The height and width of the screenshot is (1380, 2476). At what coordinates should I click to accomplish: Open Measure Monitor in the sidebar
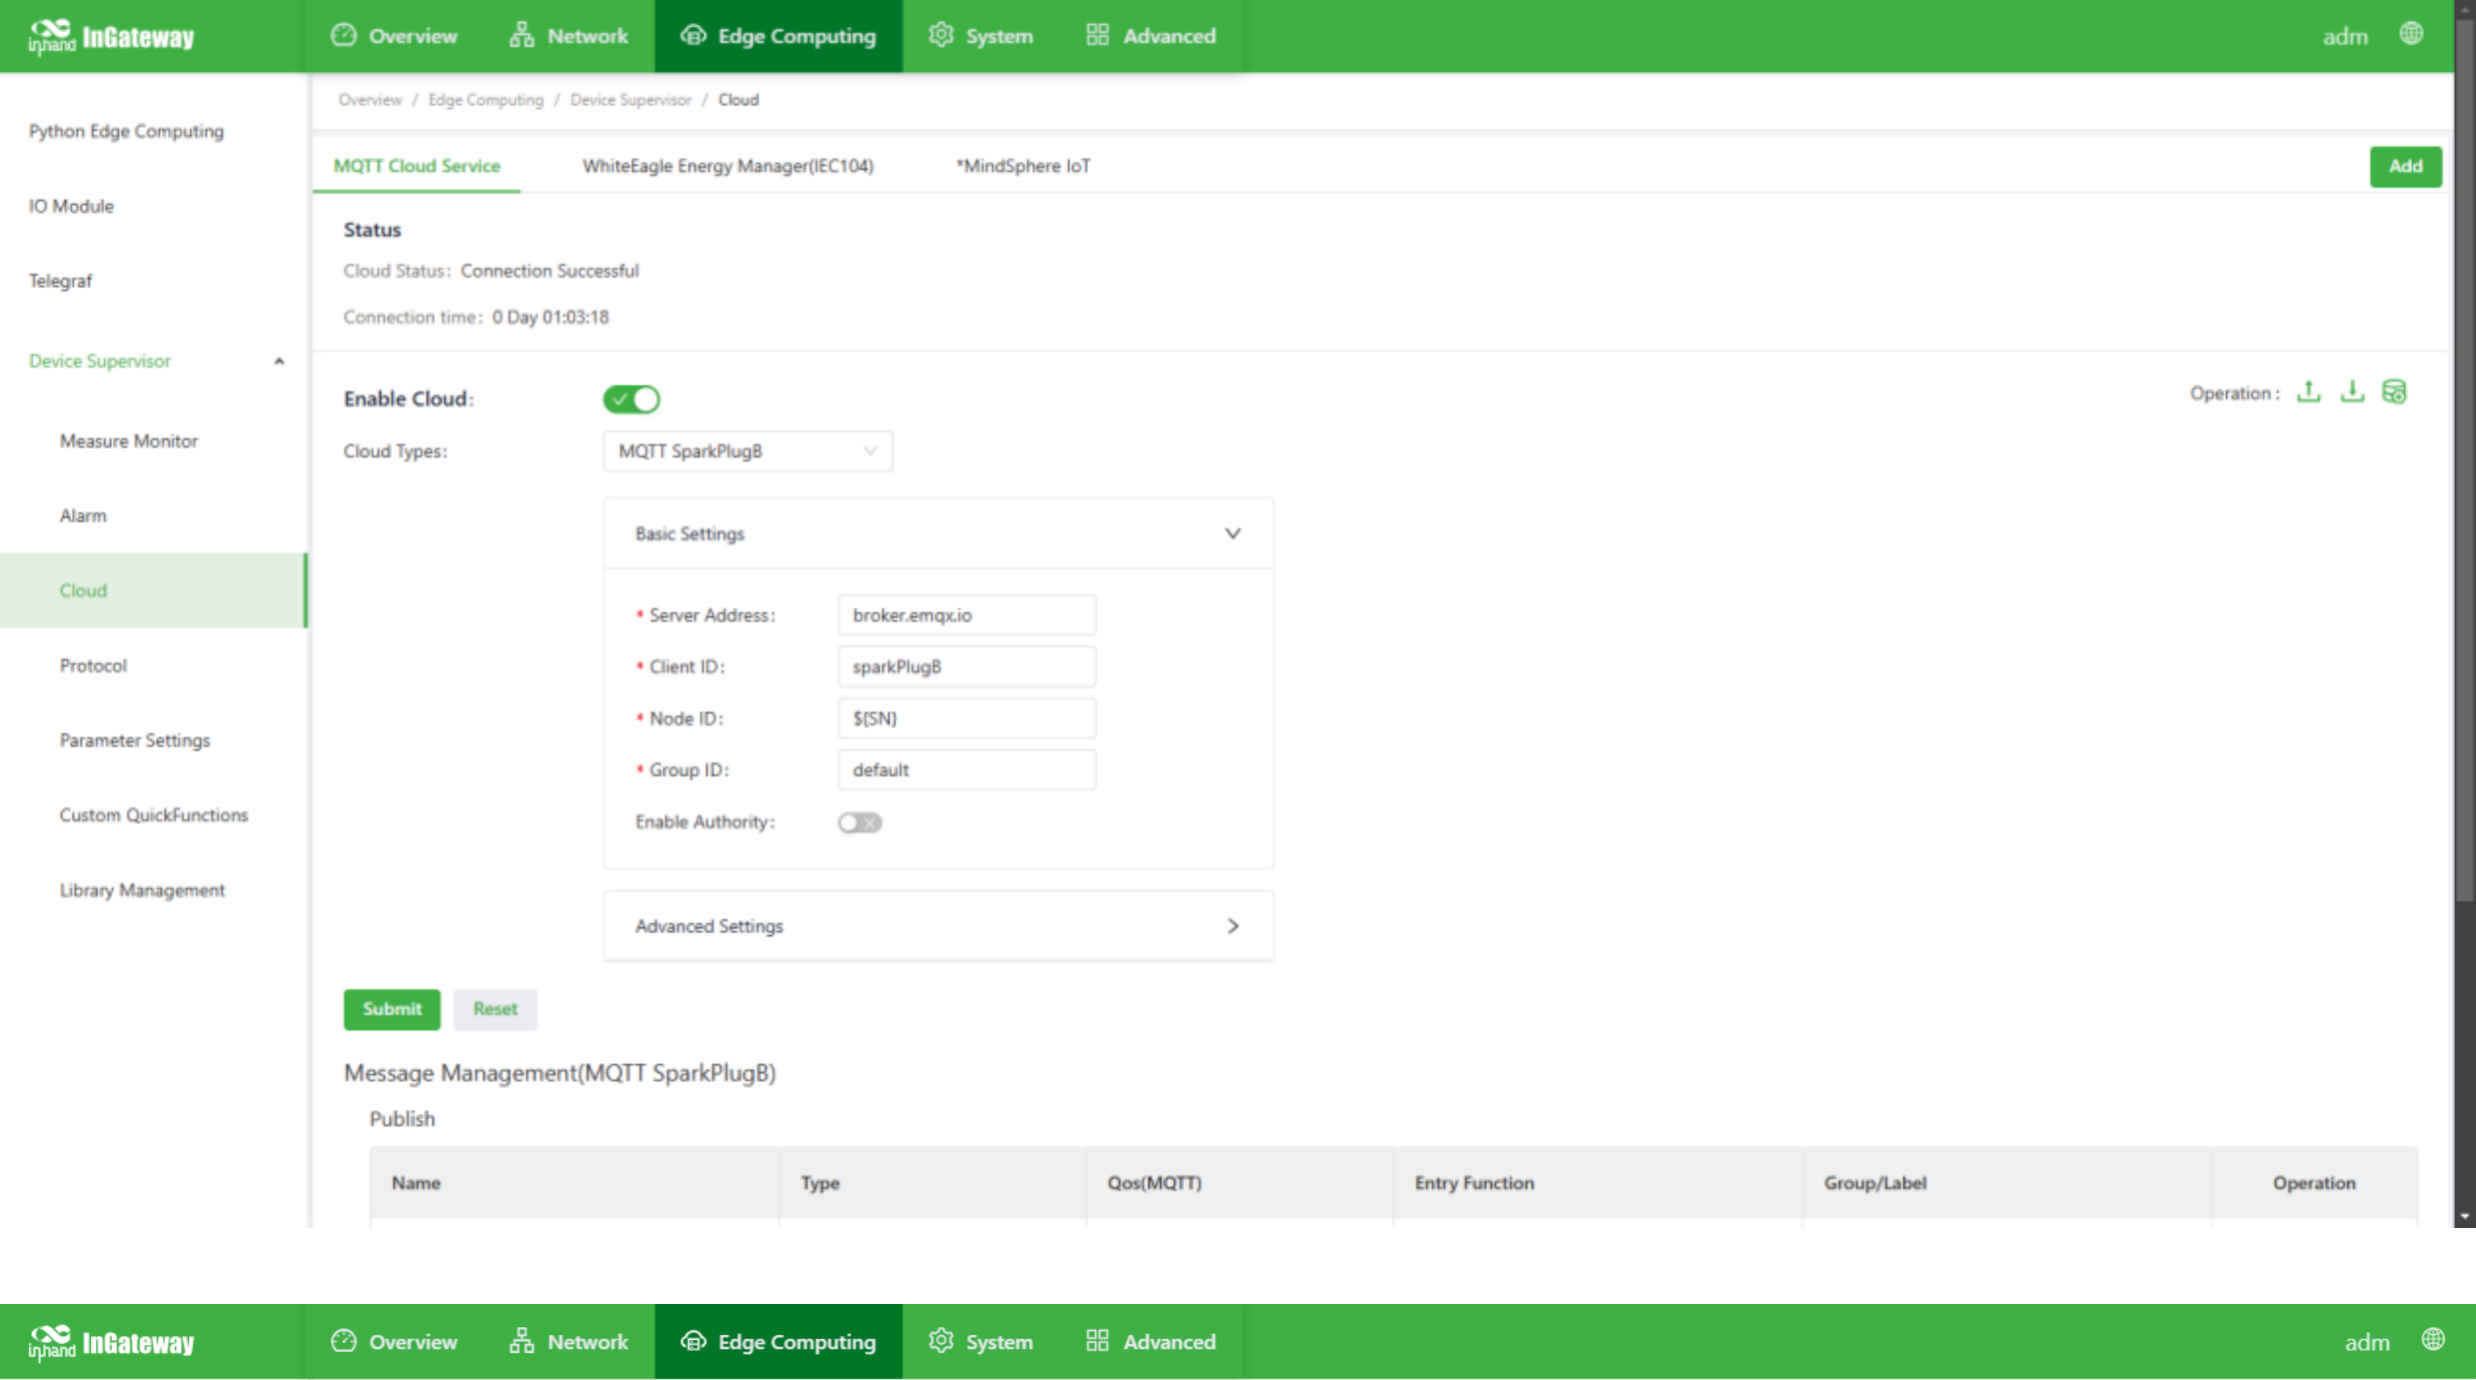128,441
